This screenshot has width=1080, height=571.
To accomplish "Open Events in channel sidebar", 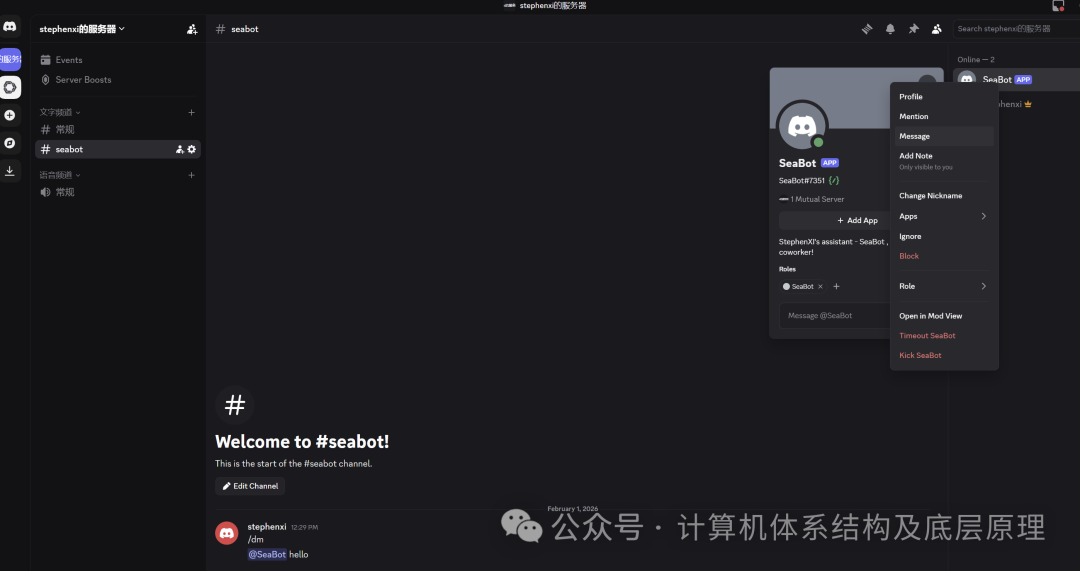I will pos(117,60).
